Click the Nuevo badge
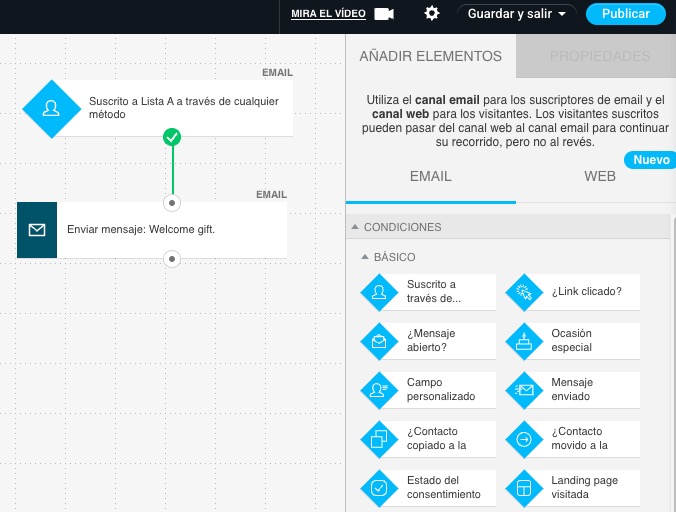The width and height of the screenshot is (676, 512). [x=651, y=160]
